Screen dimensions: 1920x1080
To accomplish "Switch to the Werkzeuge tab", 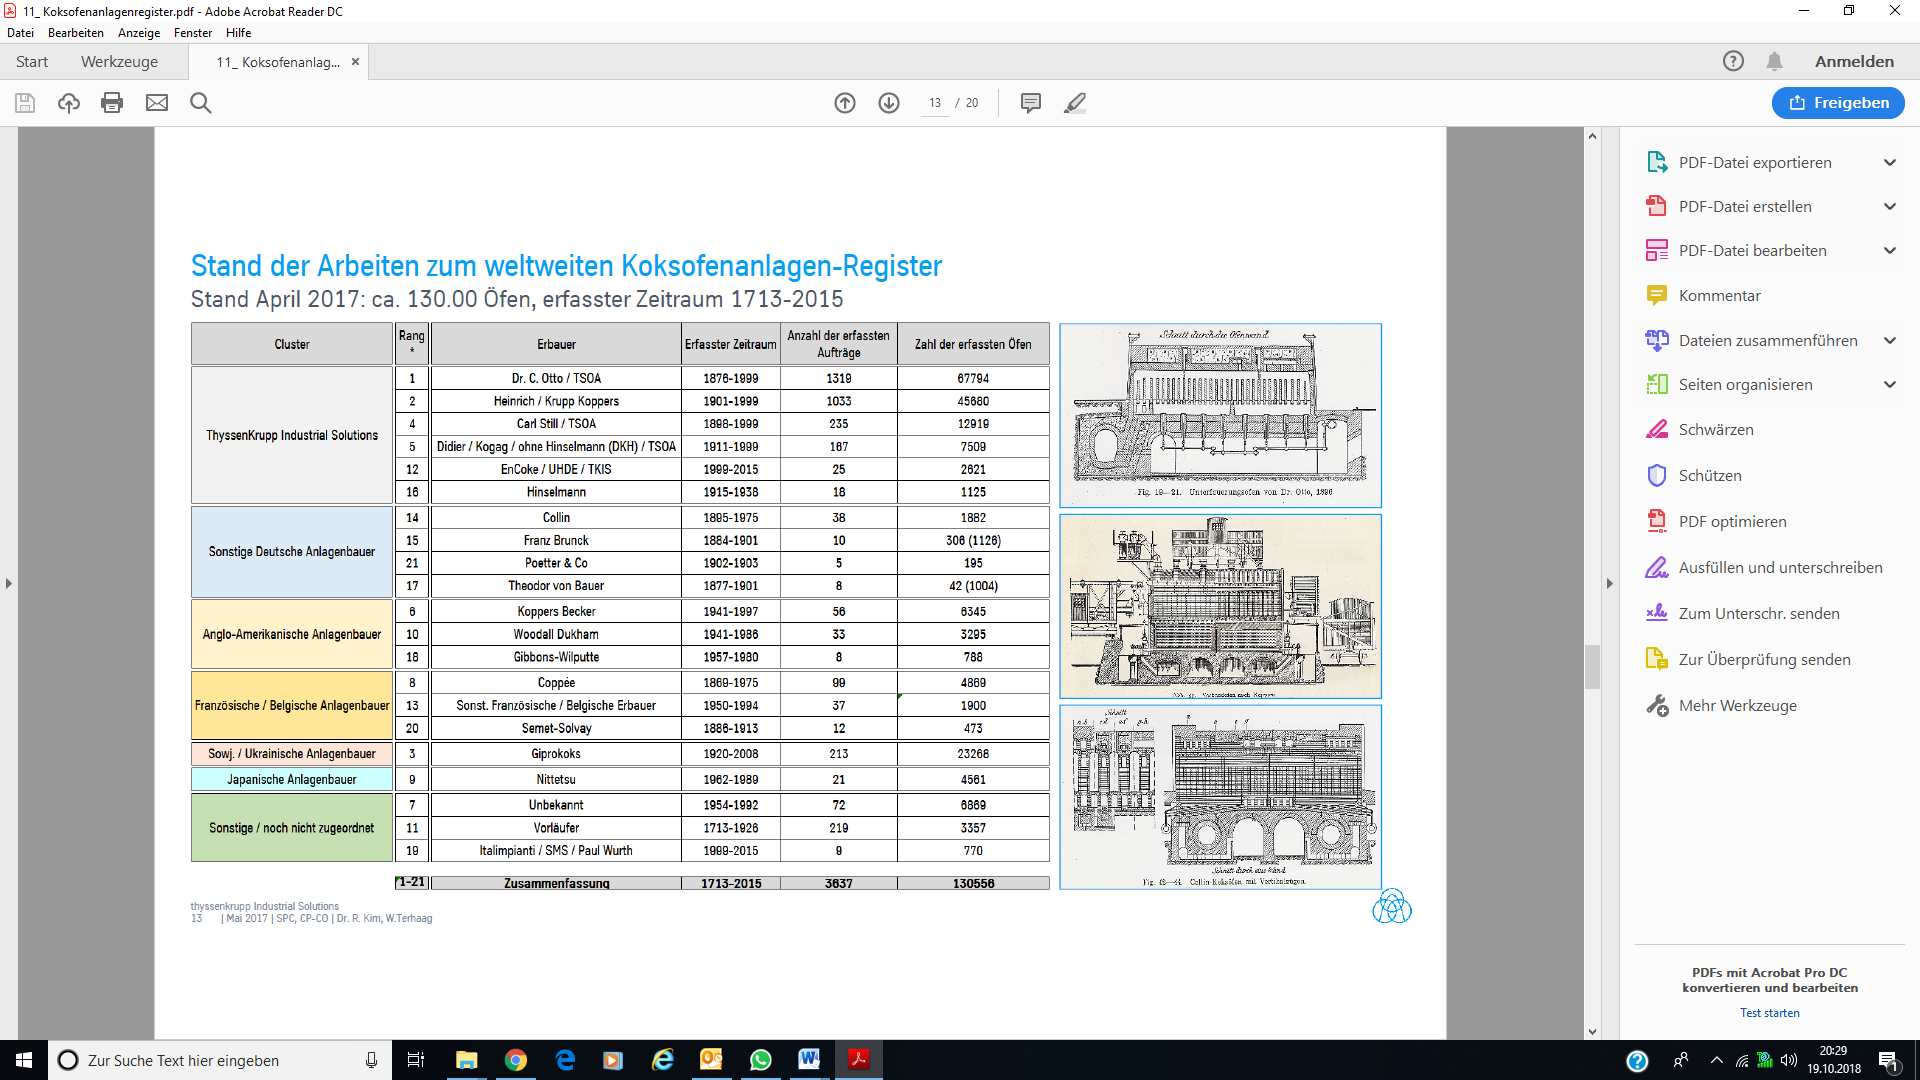I will pyautogui.click(x=119, y=61).
